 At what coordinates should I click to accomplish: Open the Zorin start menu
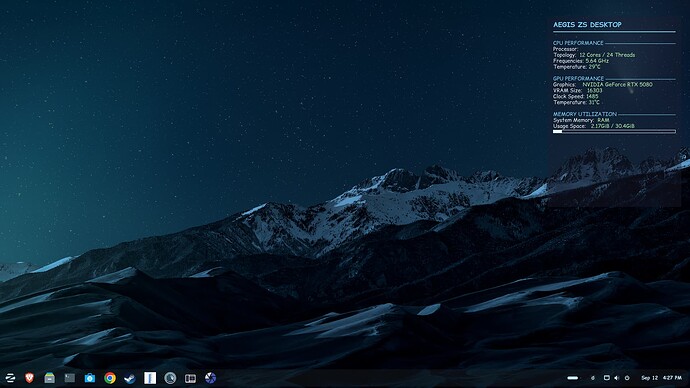10,378
